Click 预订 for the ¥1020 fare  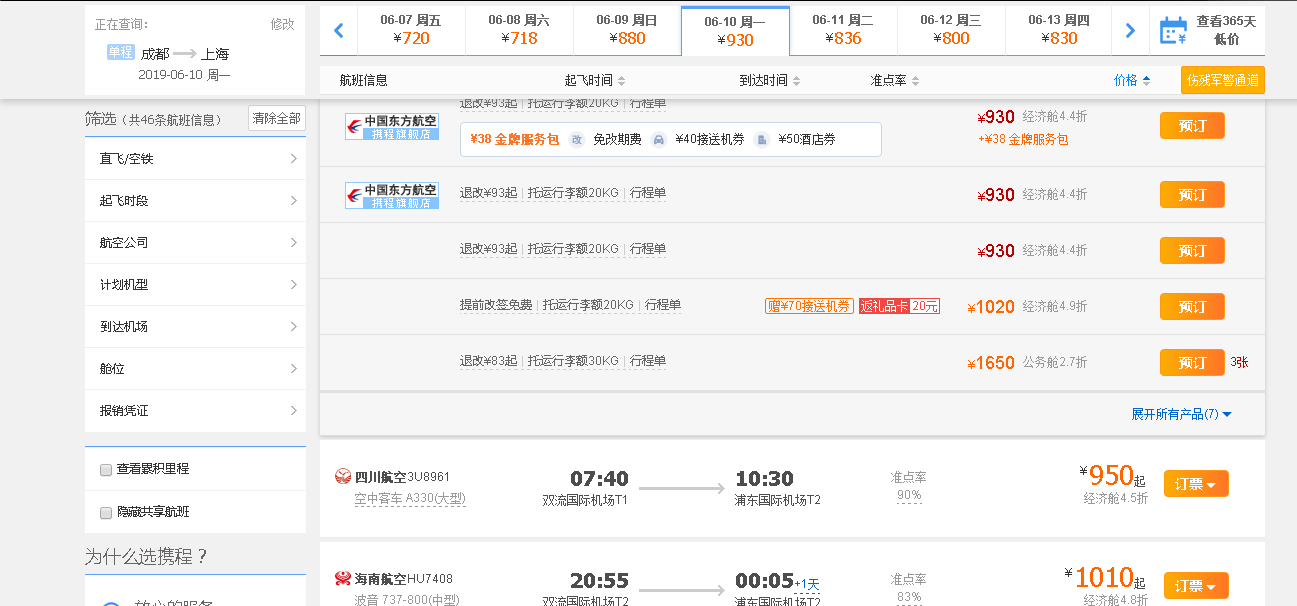(x=1192, y=307)
